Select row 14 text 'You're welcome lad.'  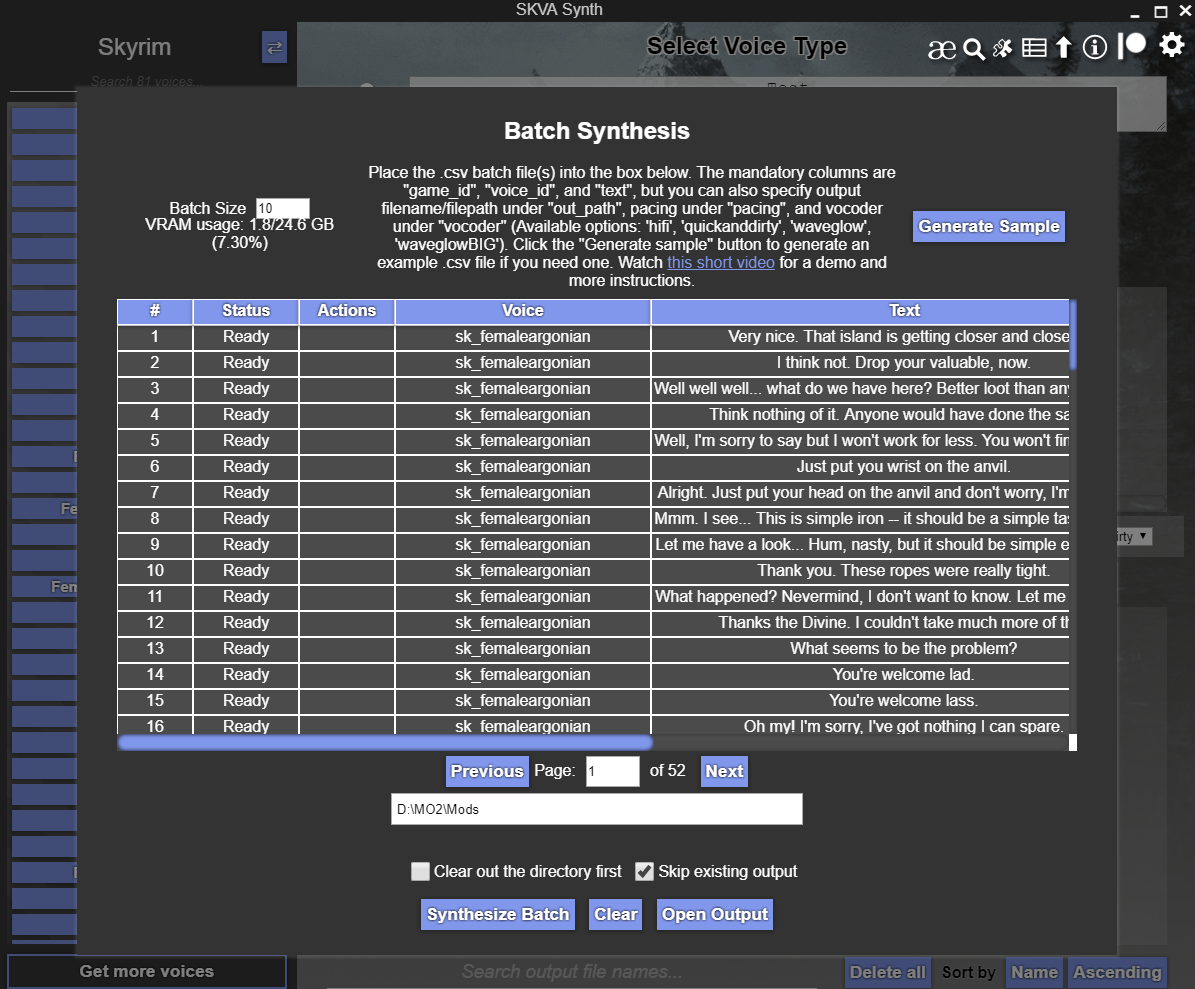pyautogui.click(x=903, y=674)
